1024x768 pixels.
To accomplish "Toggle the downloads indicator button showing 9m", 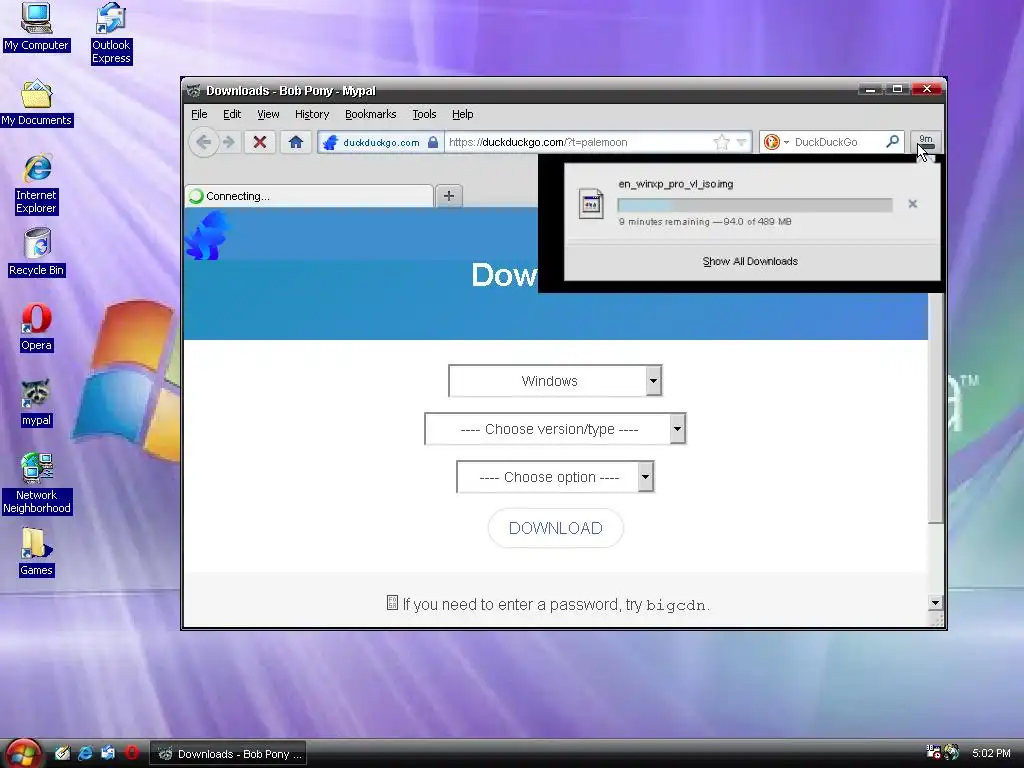I will (x=925, y=142).
